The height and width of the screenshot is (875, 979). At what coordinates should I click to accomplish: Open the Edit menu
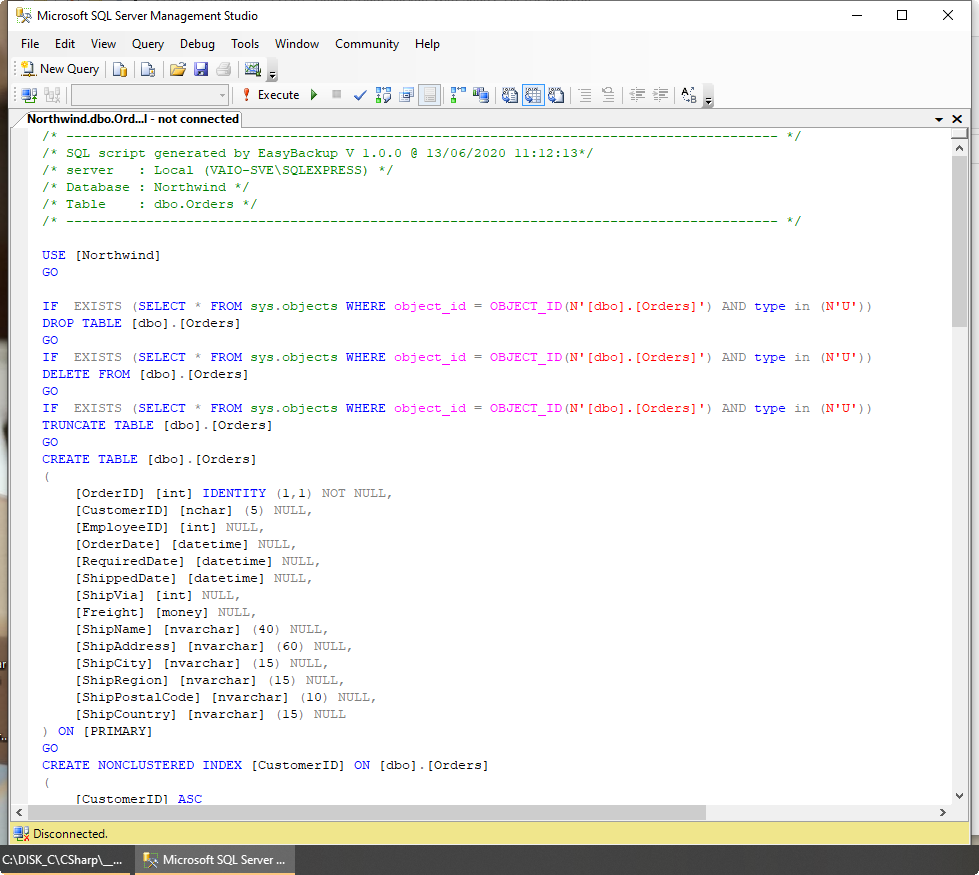(x=65, y=44)
